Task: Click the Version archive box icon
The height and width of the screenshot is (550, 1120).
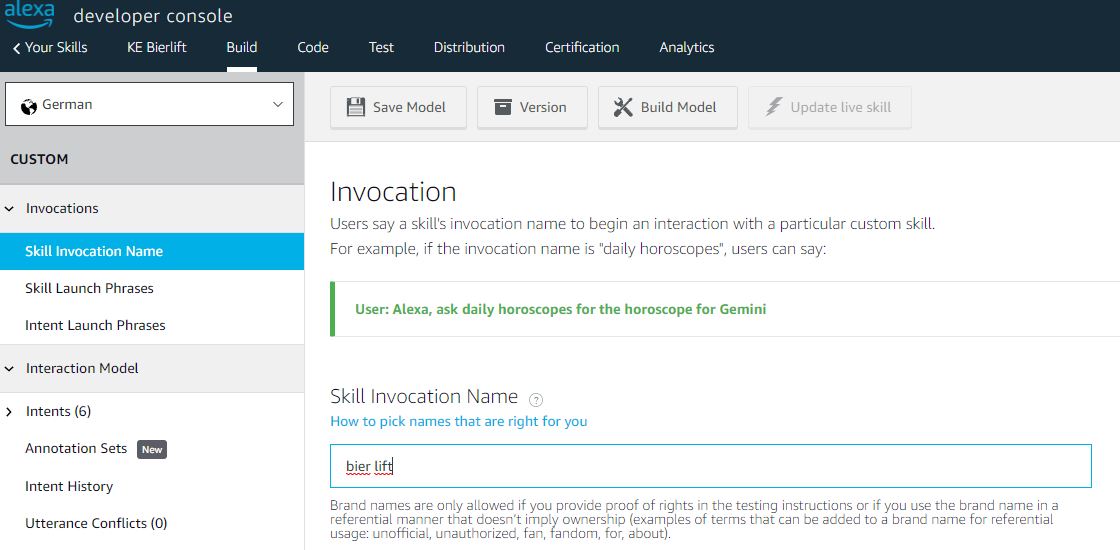Action: click(503, 107)
